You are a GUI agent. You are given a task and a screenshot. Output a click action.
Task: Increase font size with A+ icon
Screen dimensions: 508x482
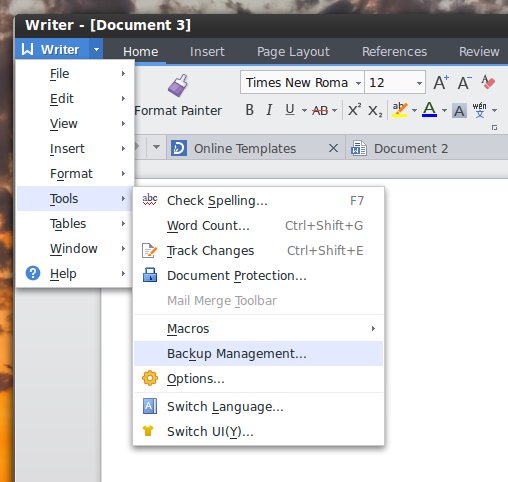tap(441, 82)
